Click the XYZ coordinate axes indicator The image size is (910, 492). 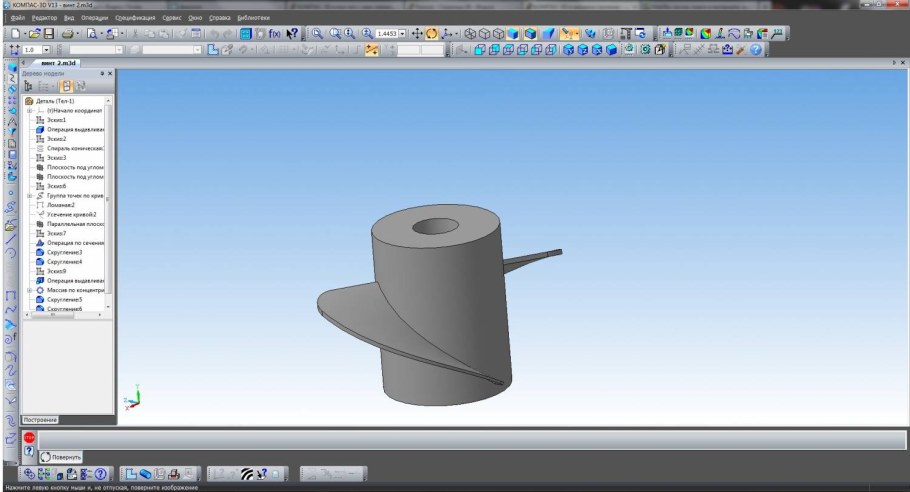(133, 397)
